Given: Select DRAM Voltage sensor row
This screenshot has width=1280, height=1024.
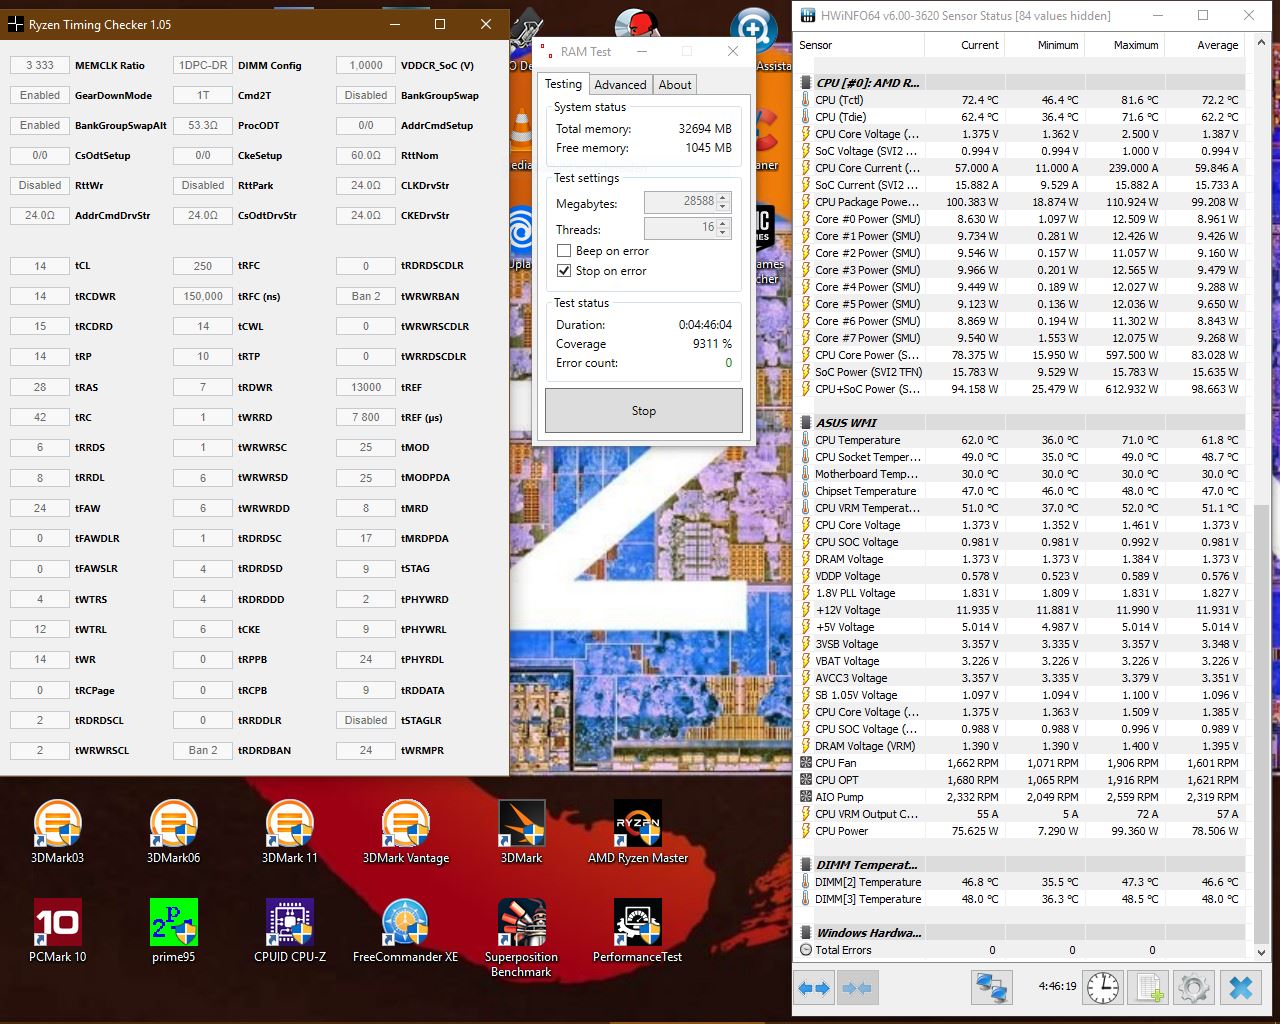Looking at the screenshot, I should pos(1021,559).
